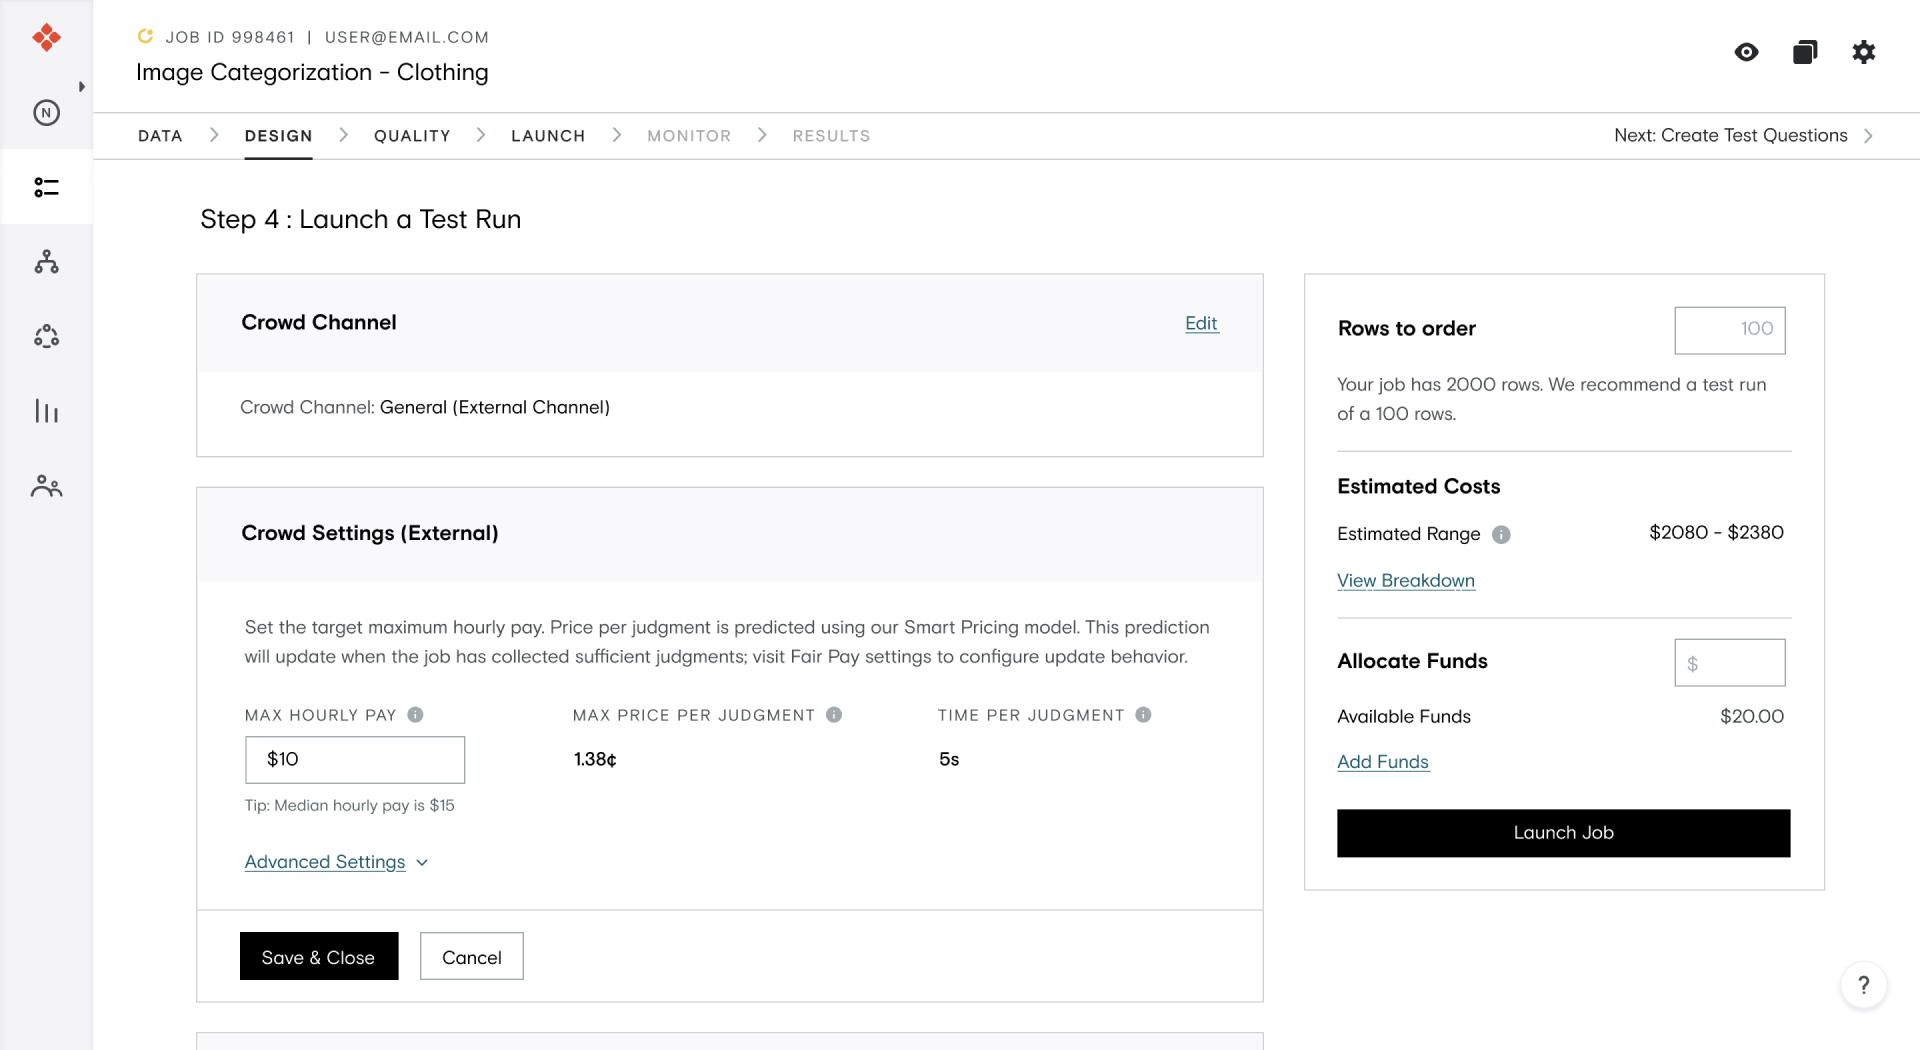The height and width of the screenshot is (1050, 1921).
Task: Click Edit link in Crowd Channel
Action: [1201, 323]
